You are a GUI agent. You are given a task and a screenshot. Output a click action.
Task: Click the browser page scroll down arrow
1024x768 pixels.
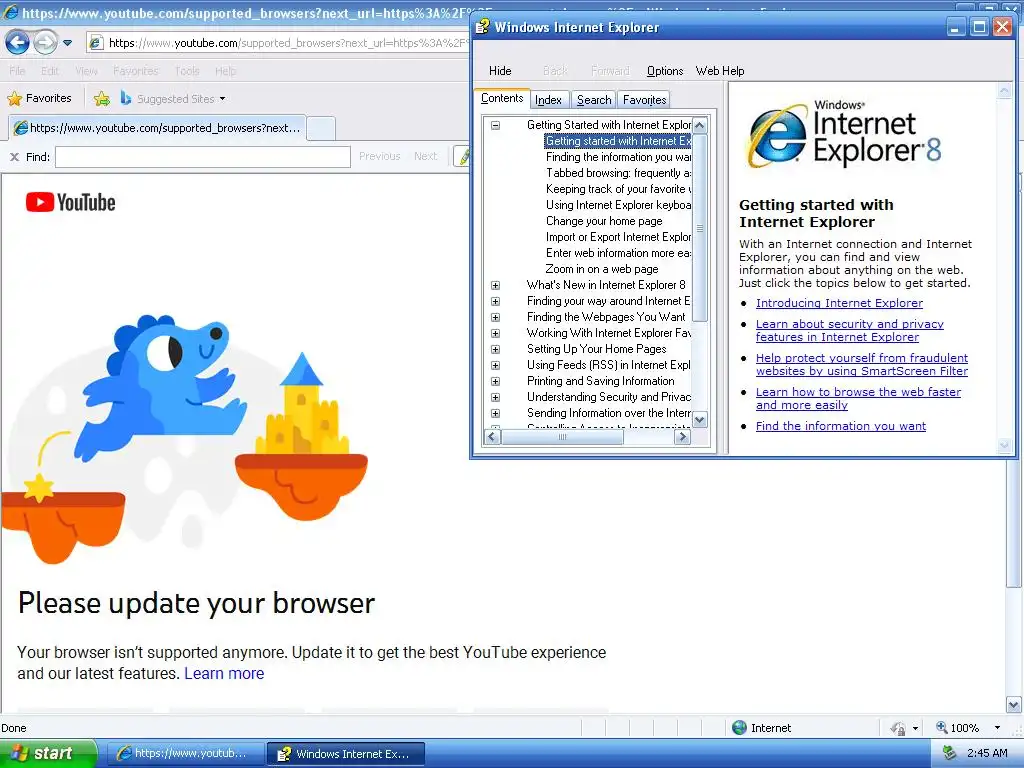pyautogui.click(x=1013, y=705)
